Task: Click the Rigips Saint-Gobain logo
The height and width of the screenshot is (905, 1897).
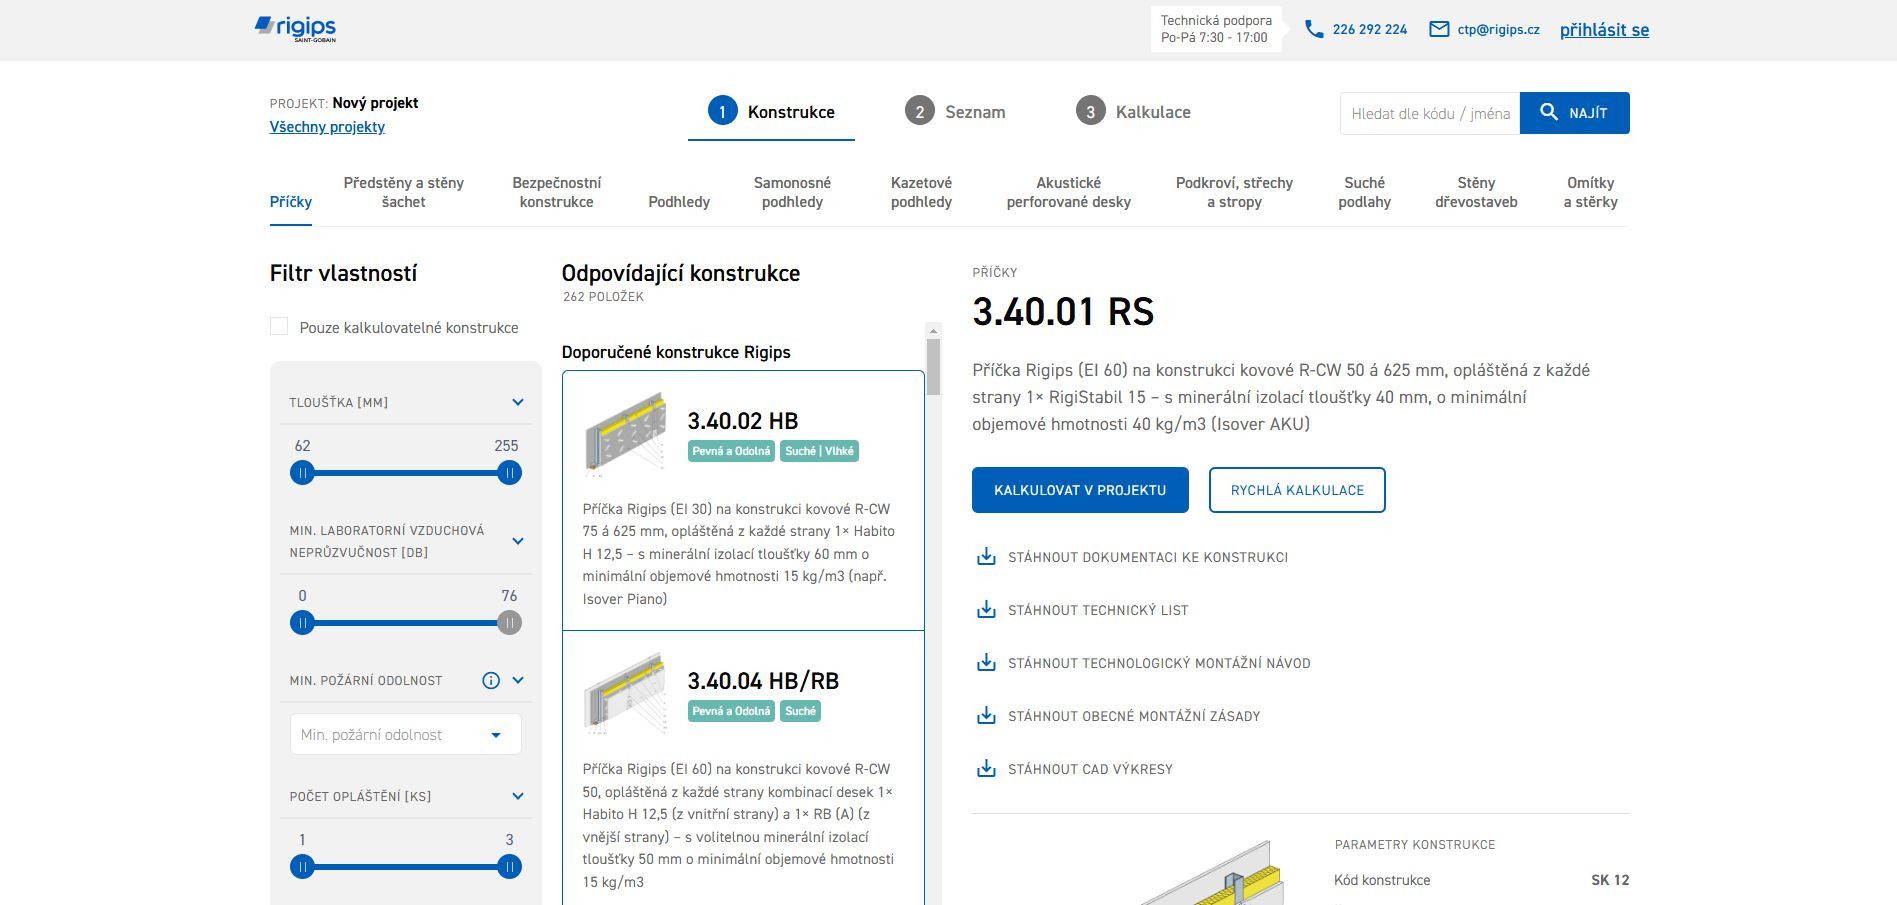Action: pyautogui.click(x=295, y=29)
